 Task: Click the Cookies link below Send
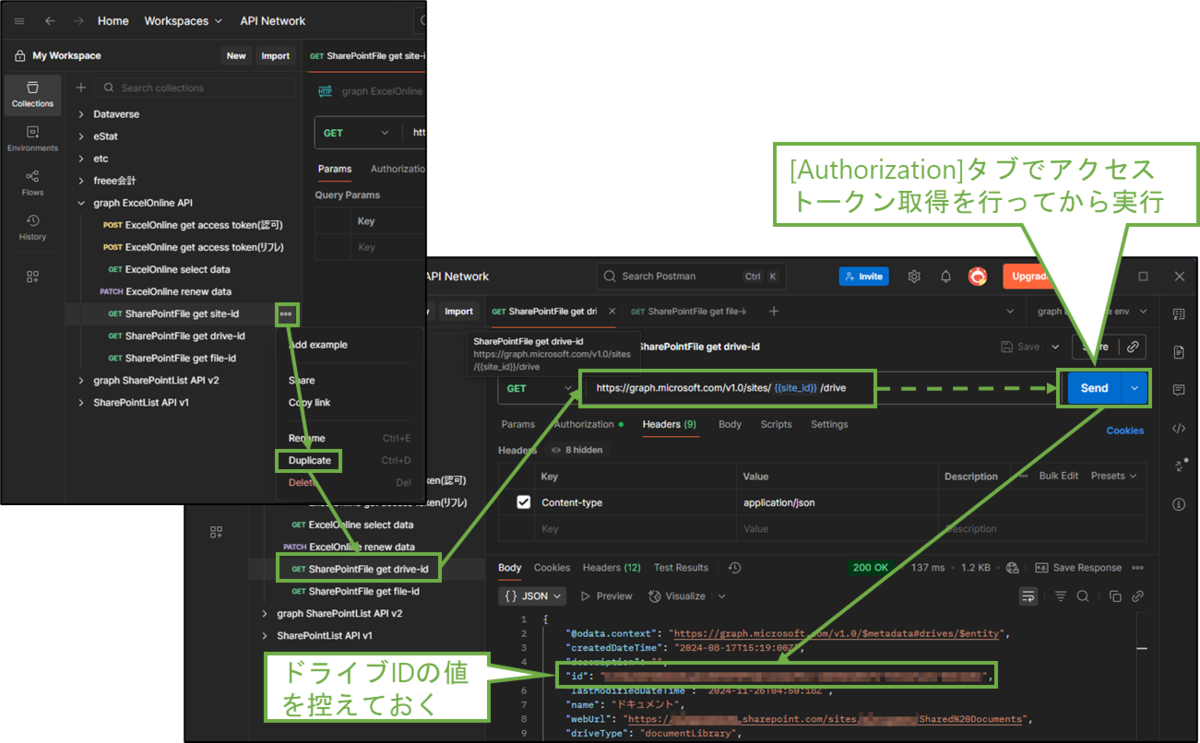1125,430
